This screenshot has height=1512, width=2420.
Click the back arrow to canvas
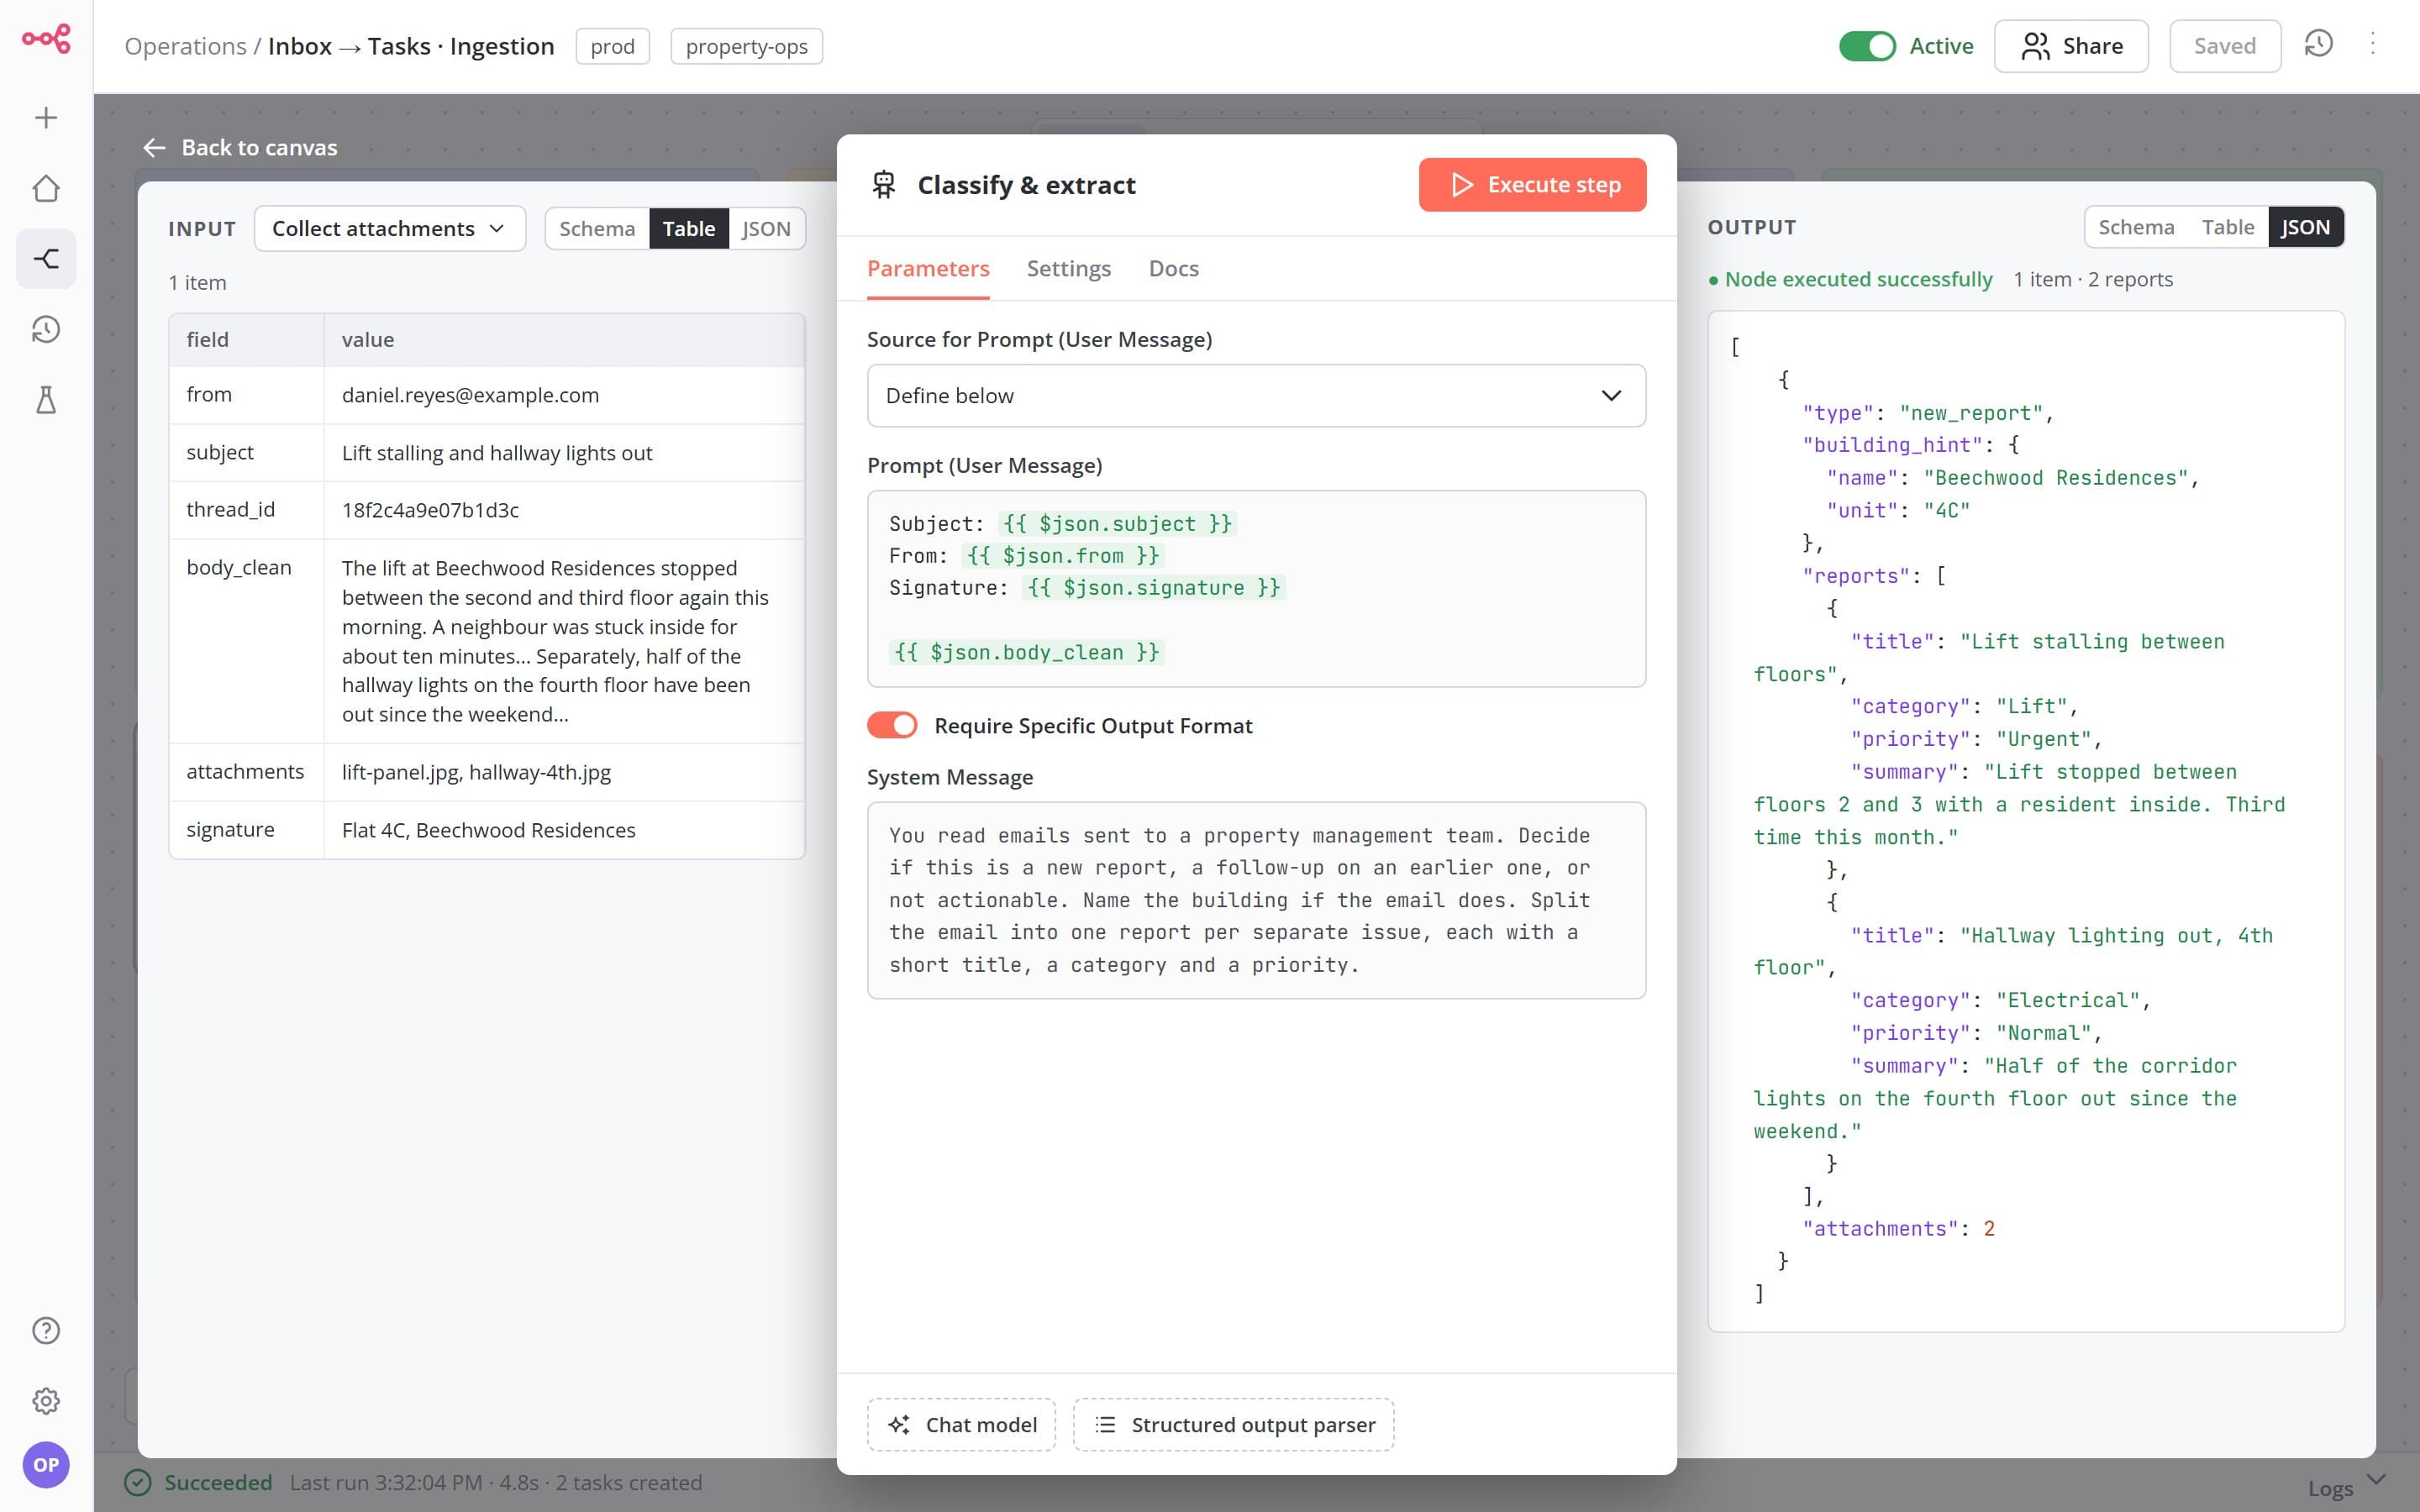(x=154, y=148)
